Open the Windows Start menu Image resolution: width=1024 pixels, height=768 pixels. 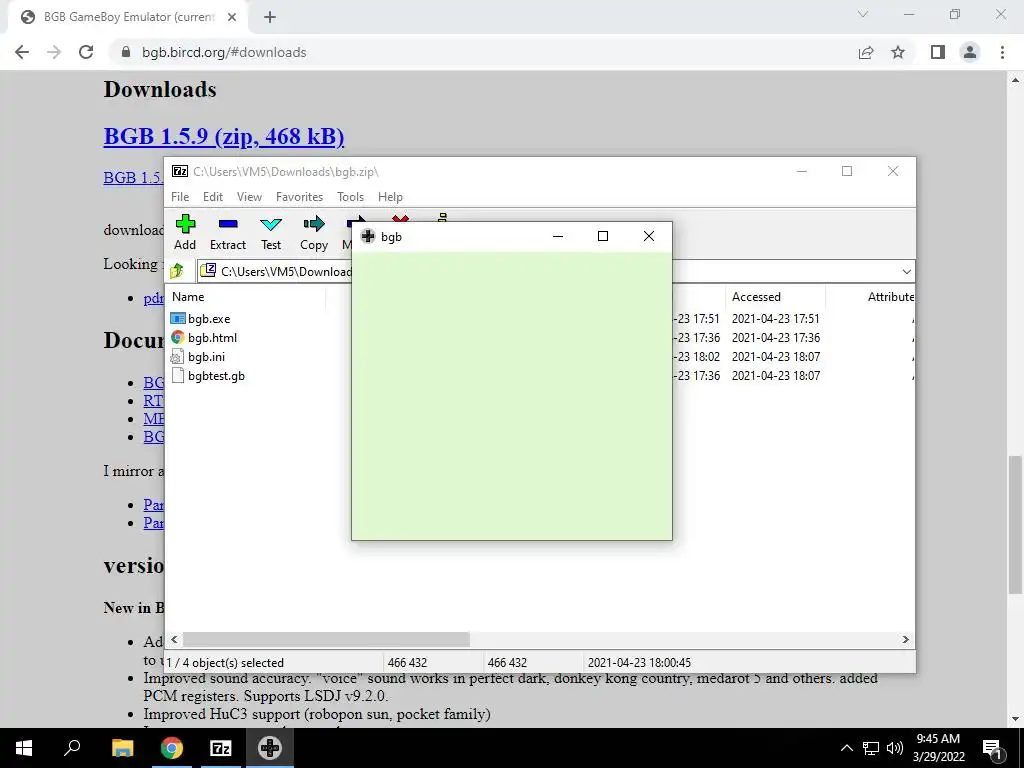click(x=24, y=748)
